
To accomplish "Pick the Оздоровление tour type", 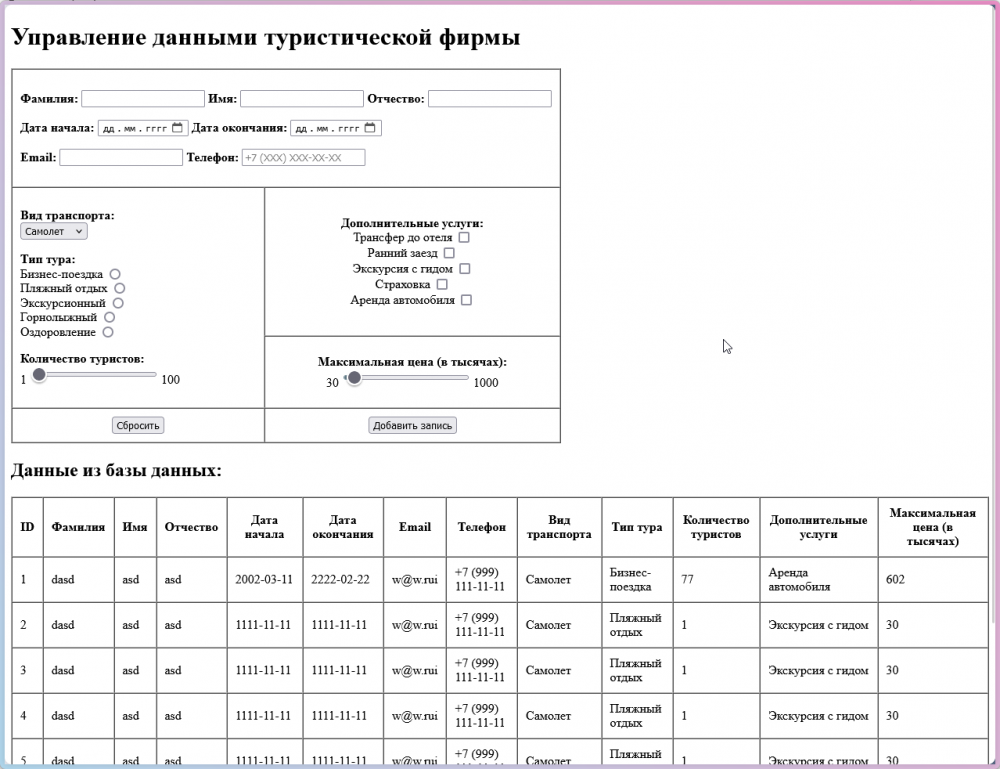I will pyautogui.click(x=108, y=332).
